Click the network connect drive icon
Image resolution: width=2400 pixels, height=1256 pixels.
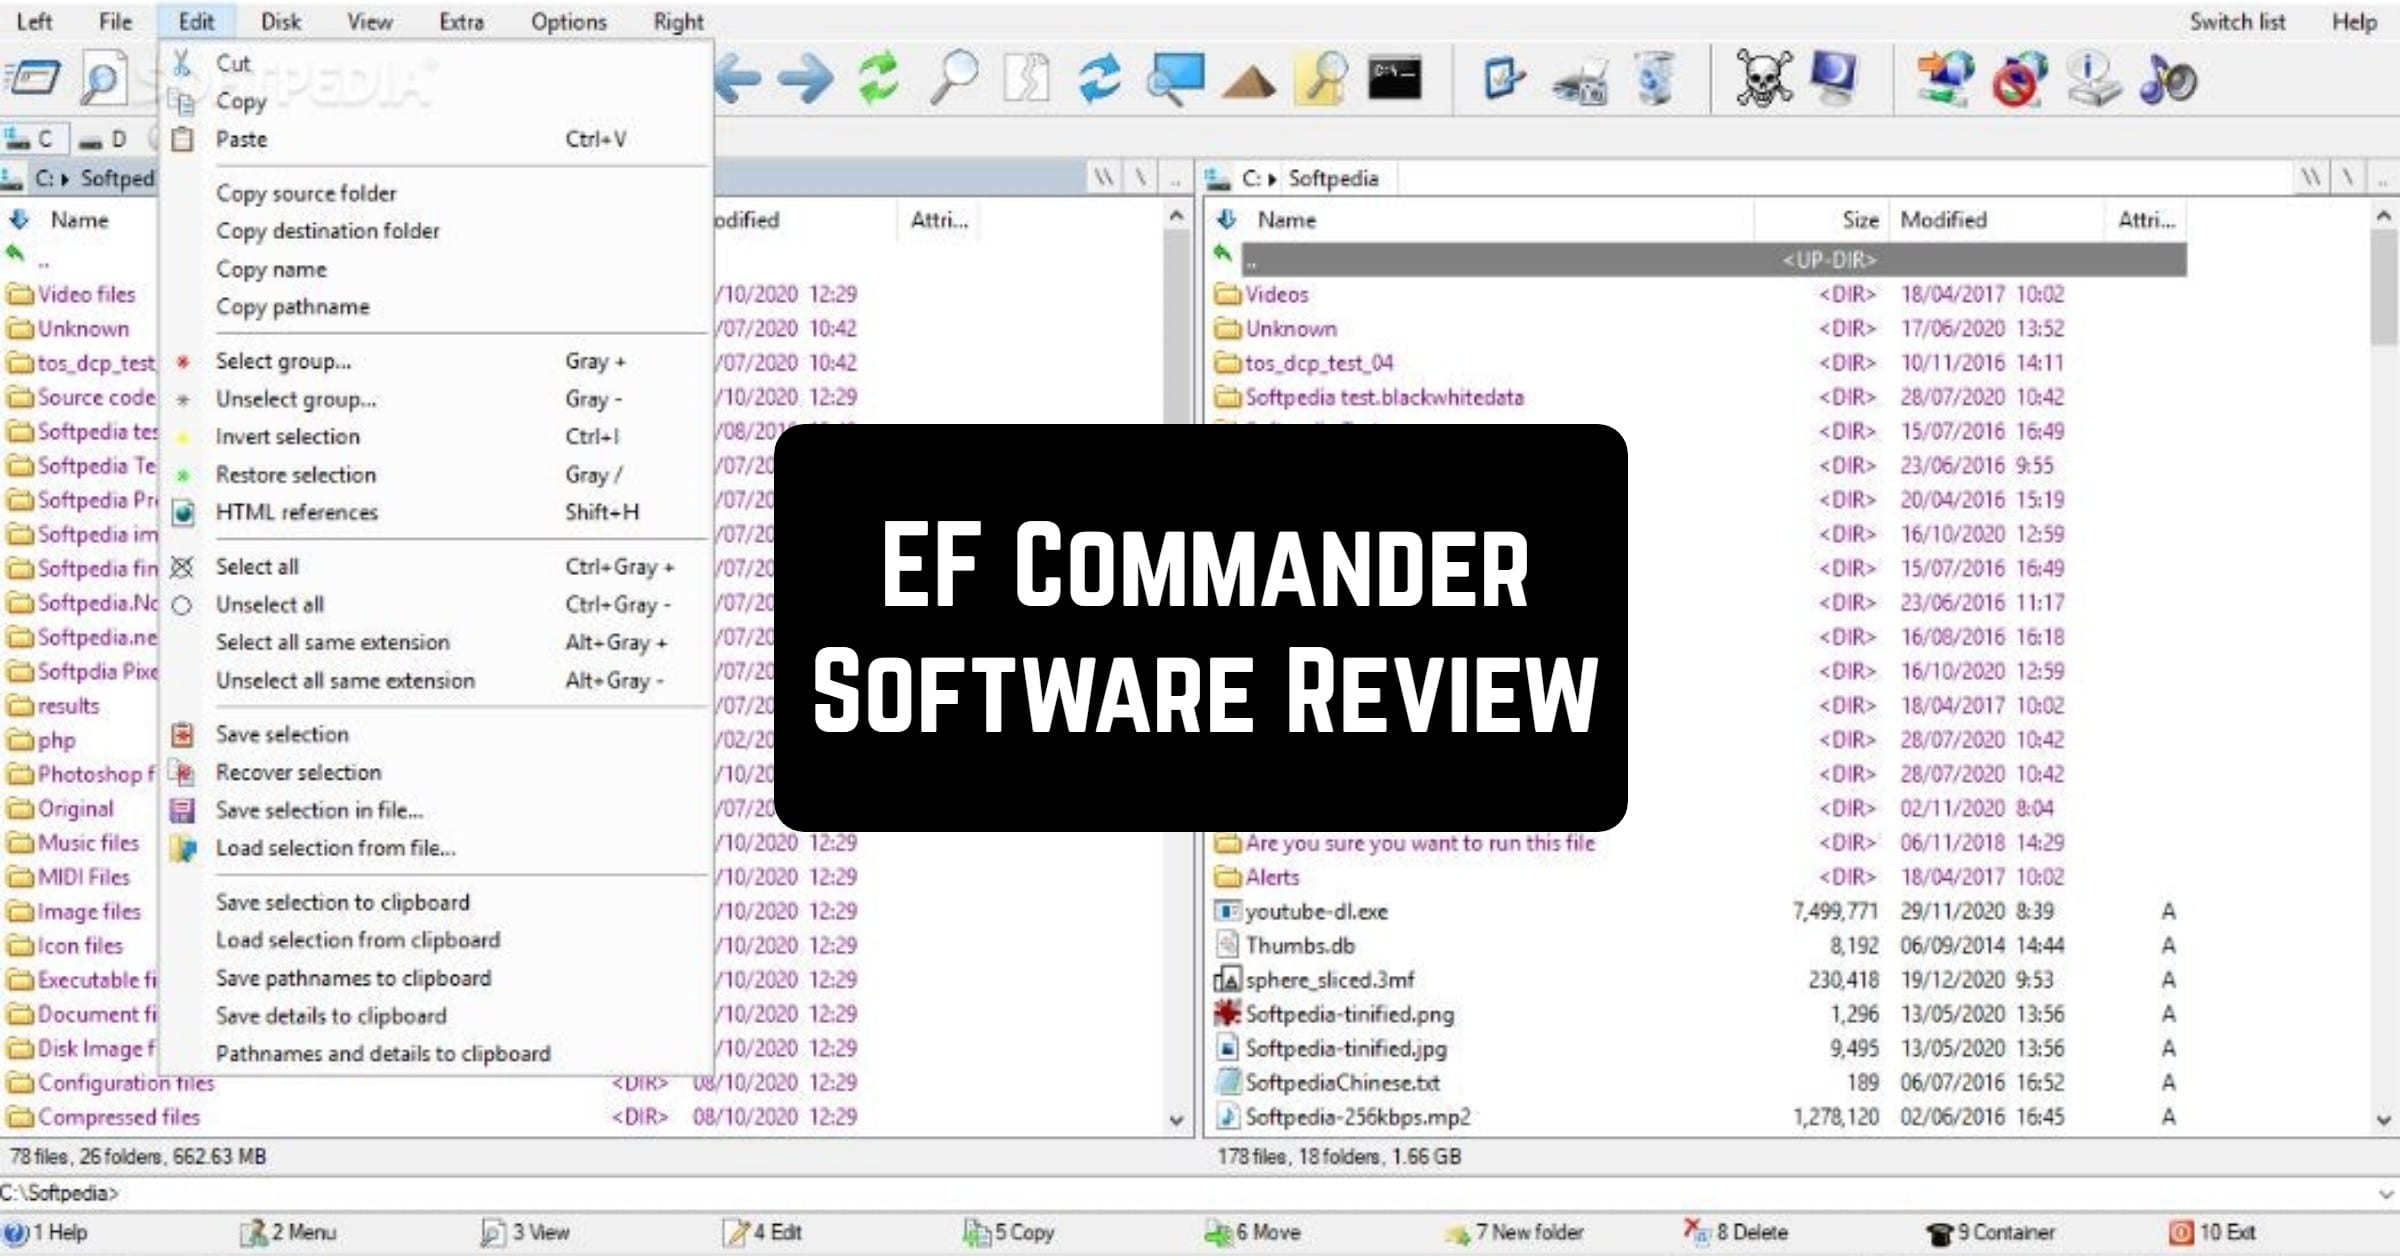(1945, 79)
